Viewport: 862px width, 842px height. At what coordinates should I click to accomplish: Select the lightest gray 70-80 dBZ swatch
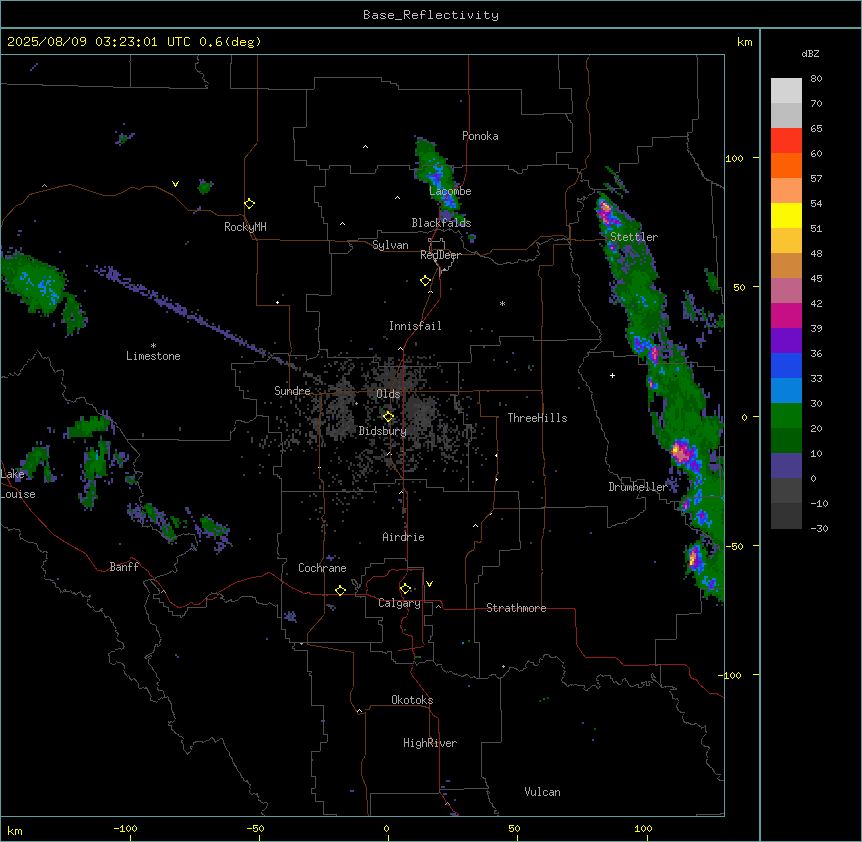[x=786, y=91]
